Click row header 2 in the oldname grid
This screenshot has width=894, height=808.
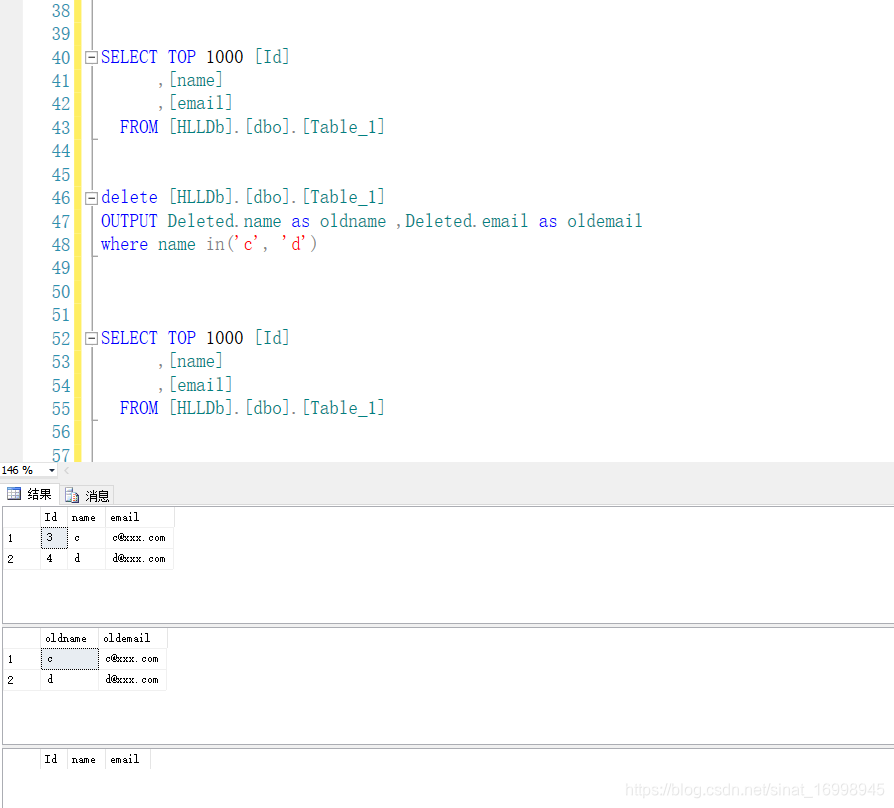(11, 679)
